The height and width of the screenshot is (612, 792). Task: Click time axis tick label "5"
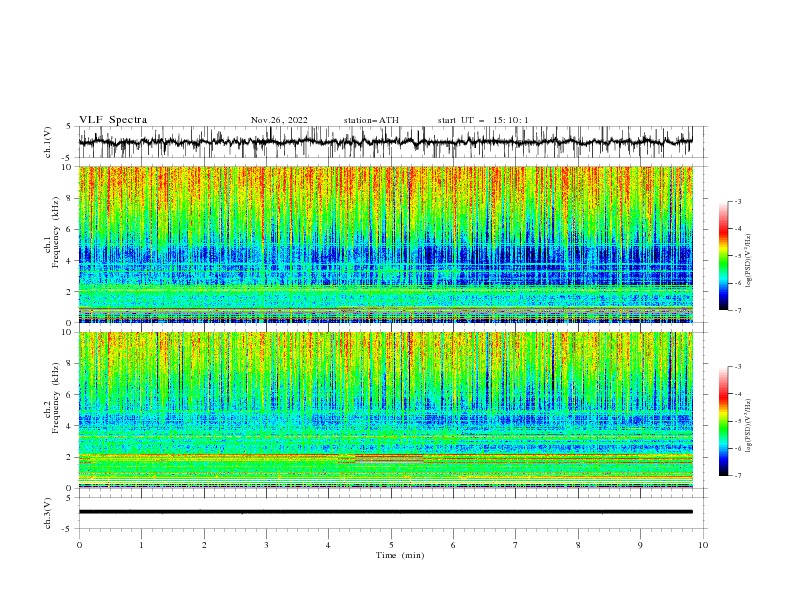tap(391, 545)
